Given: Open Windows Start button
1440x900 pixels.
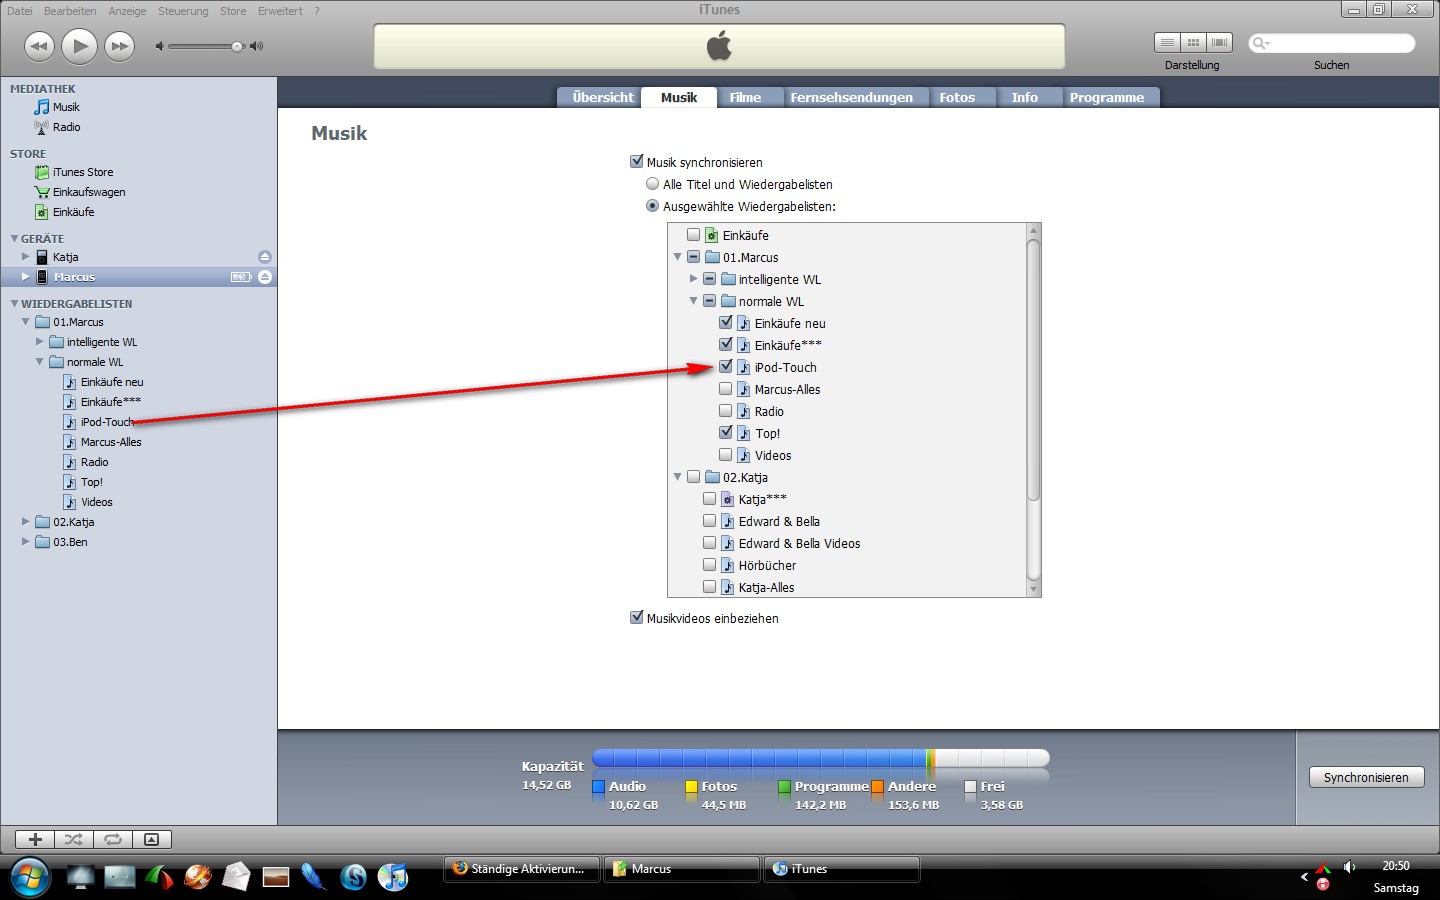Looking at the screenshot, I should [x=29, y=877].
